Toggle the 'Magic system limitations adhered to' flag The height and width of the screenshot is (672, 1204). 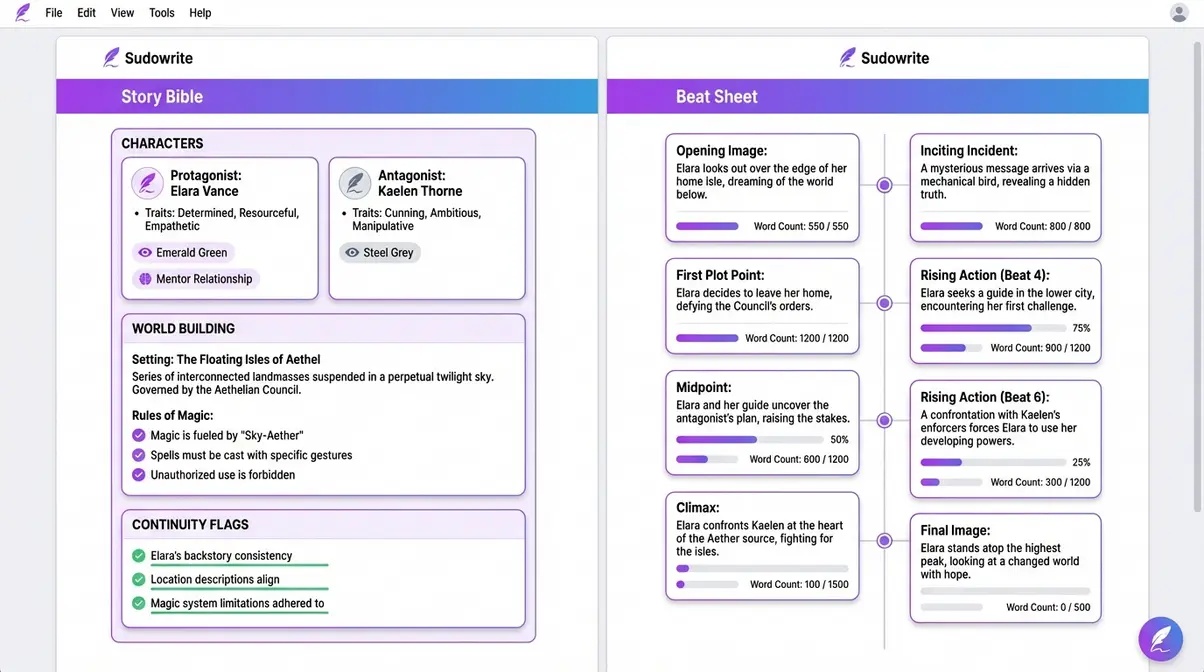click(139, 603)
